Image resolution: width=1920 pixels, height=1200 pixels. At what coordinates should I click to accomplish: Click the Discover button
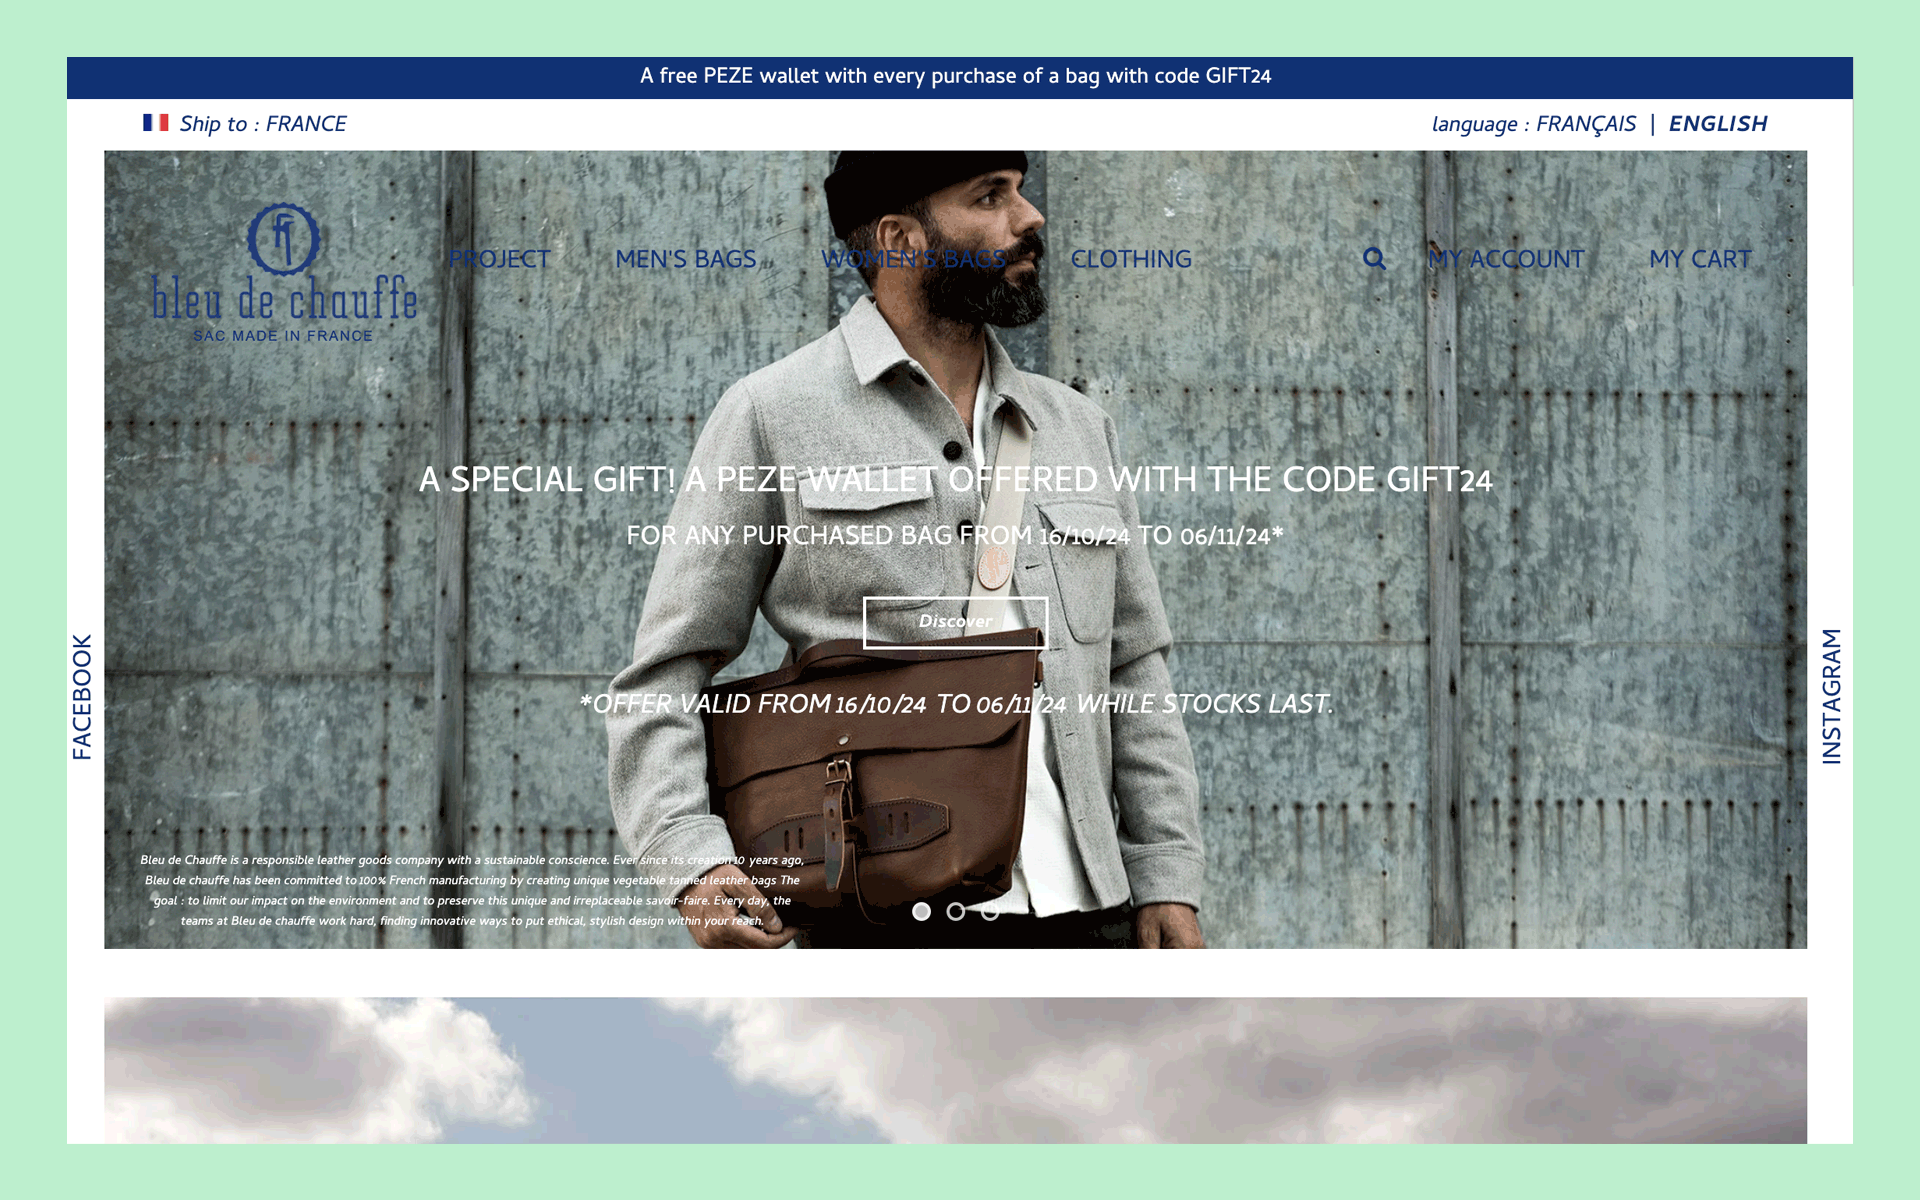955,622
